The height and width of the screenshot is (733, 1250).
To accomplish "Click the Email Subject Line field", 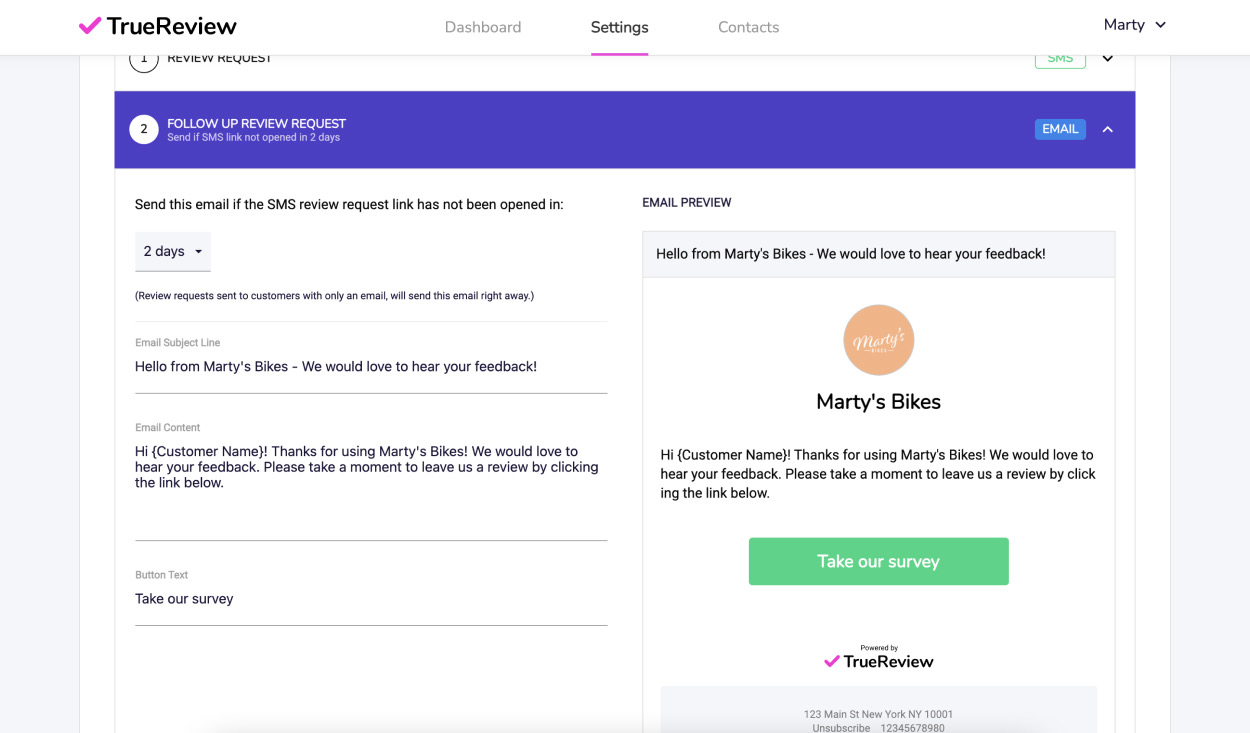I will click(370, 367).
